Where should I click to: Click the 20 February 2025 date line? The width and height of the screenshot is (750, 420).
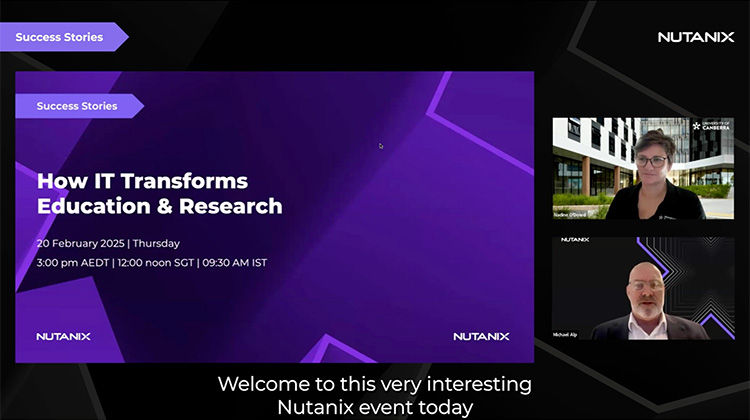coord(108,243)
